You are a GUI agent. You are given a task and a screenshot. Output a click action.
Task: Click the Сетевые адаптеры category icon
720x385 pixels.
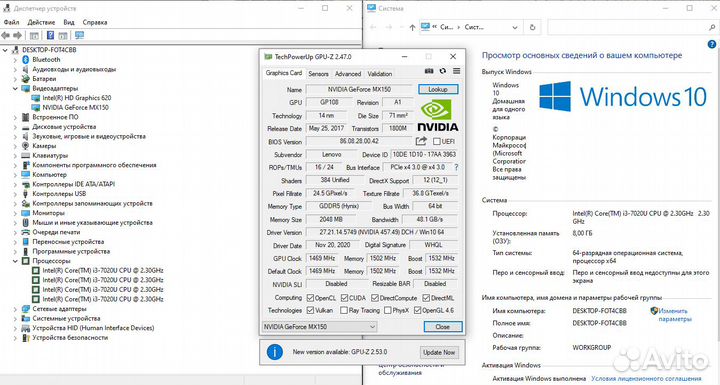(26, 309)
